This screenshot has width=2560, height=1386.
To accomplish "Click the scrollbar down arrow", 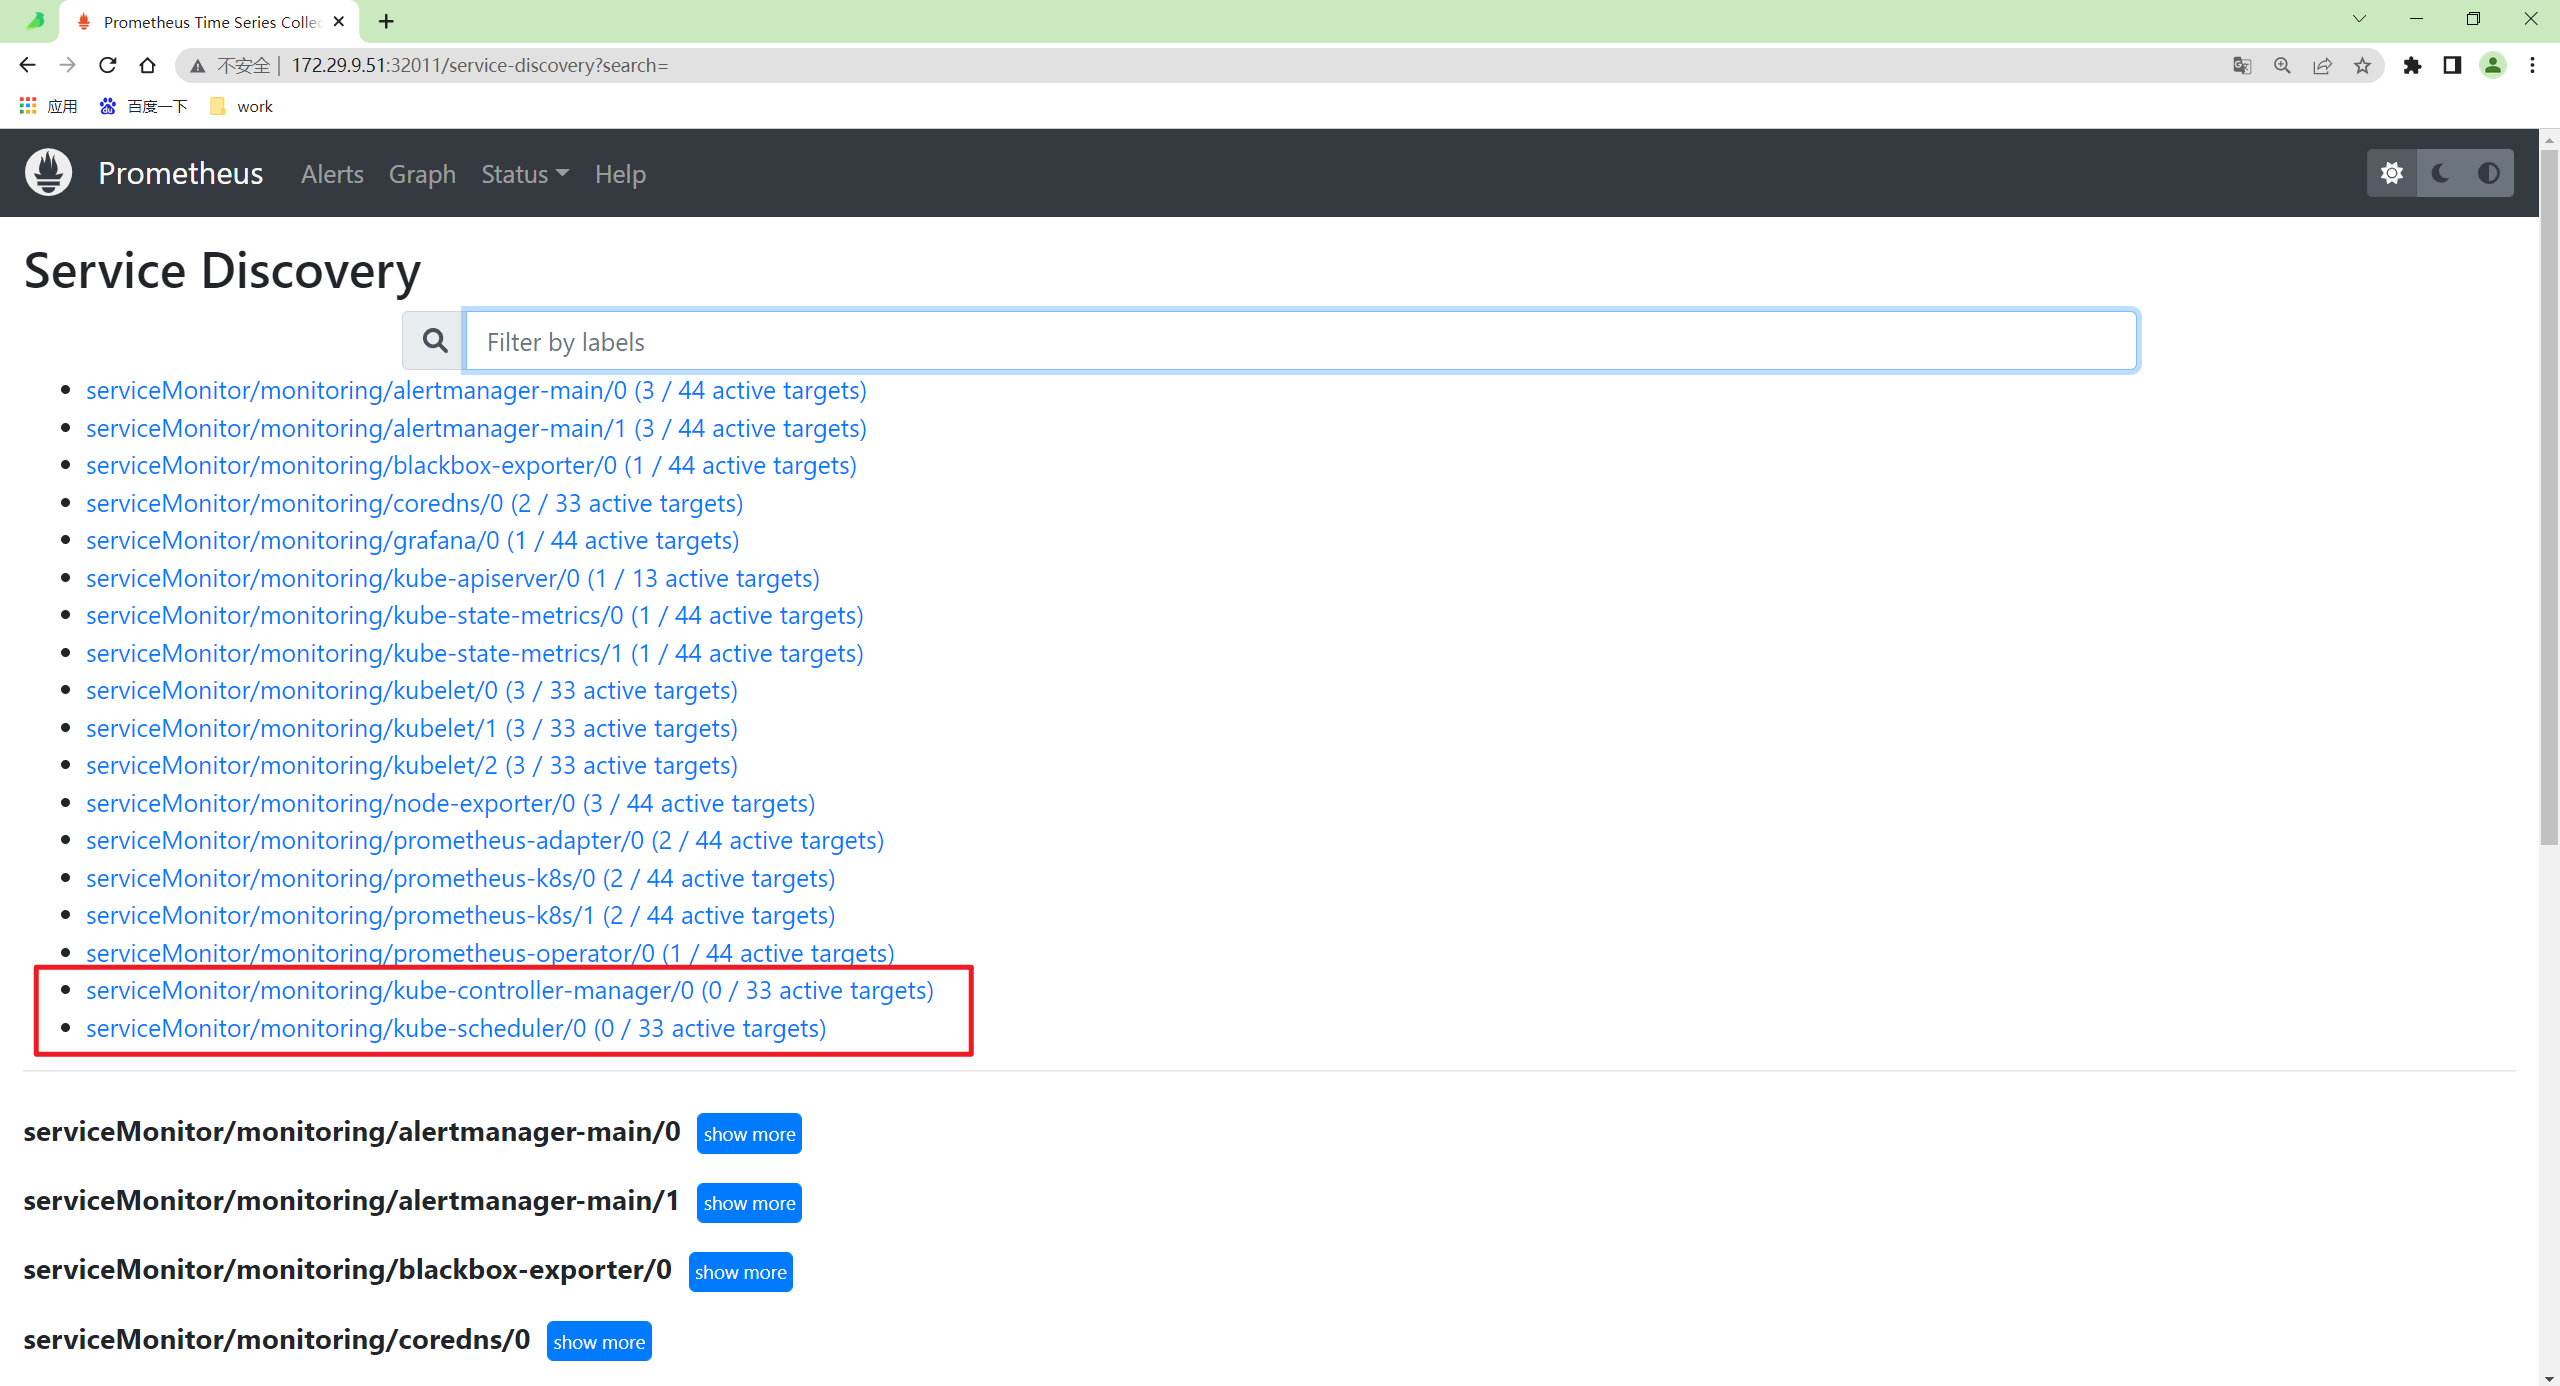I will 2549,1377.
